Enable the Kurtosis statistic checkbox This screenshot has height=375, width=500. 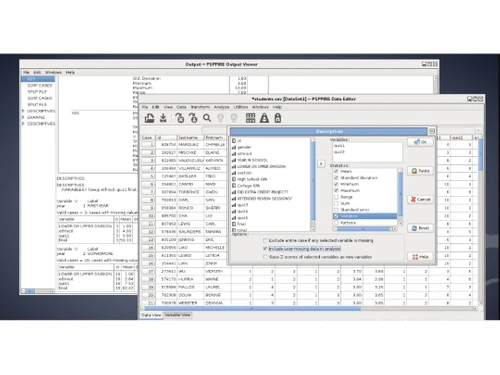tap(336, 222)
